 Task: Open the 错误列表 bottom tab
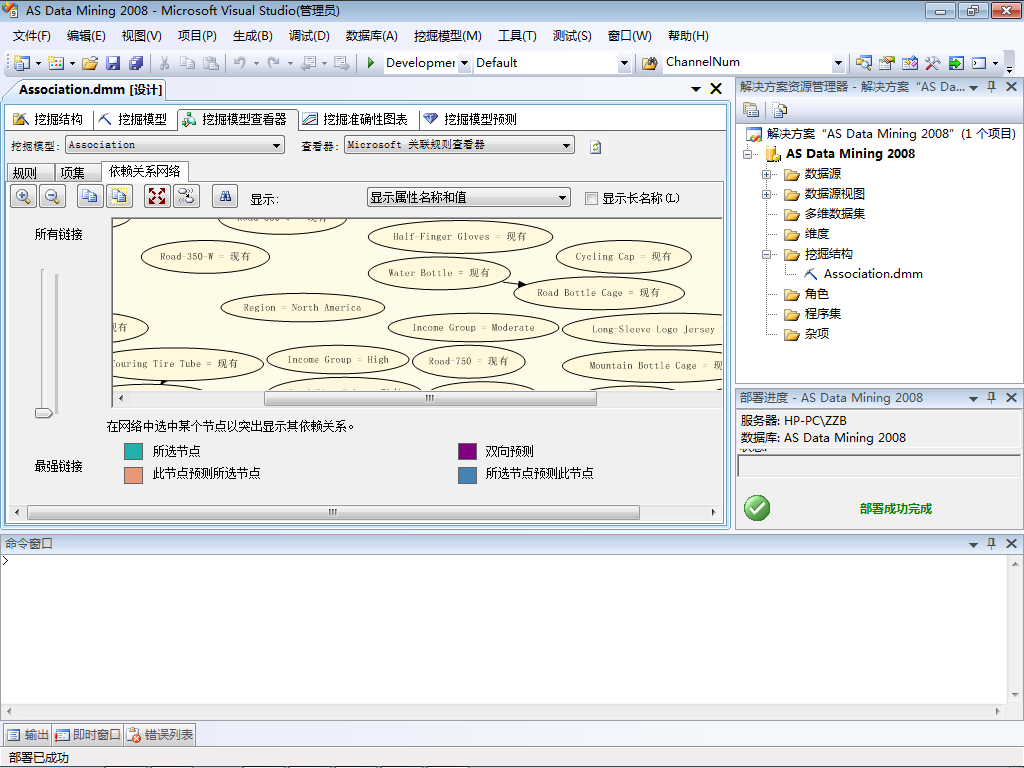pyautogui.click(x=160, y=735)
